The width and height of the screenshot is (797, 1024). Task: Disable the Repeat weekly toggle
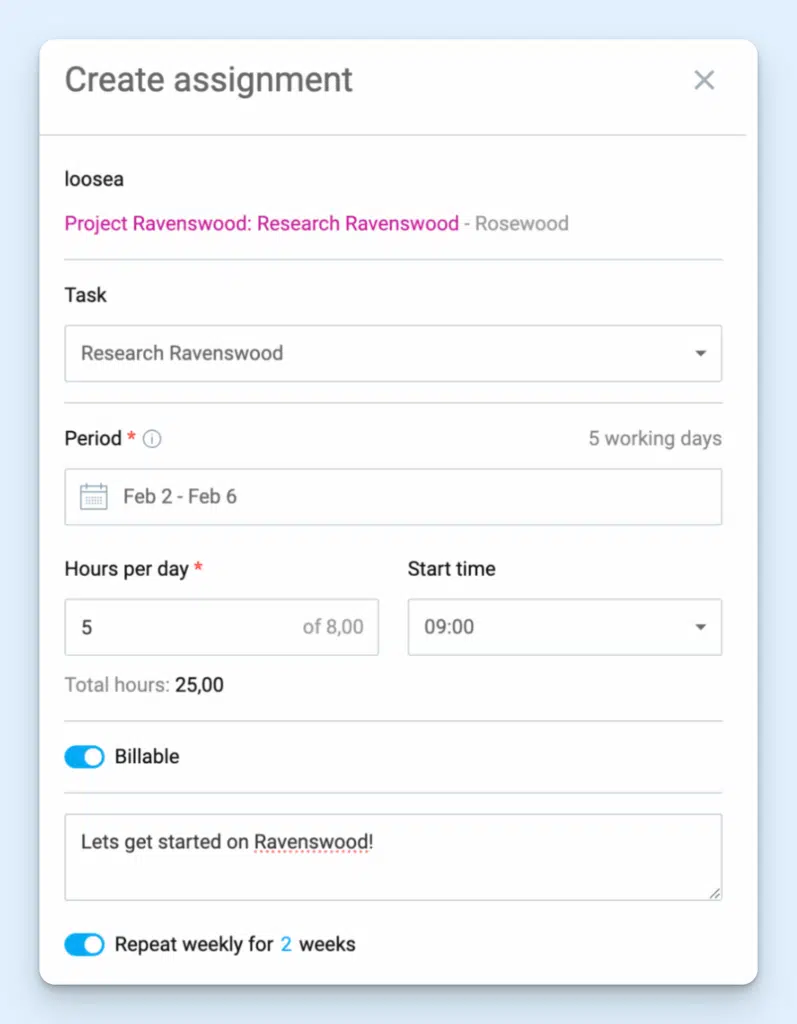[x=85, y=944]
